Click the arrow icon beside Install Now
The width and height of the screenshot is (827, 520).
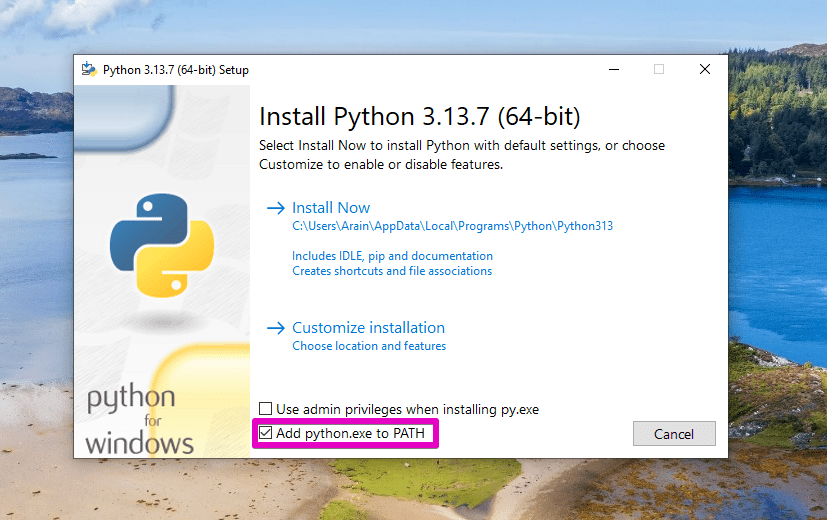(275, 208)
